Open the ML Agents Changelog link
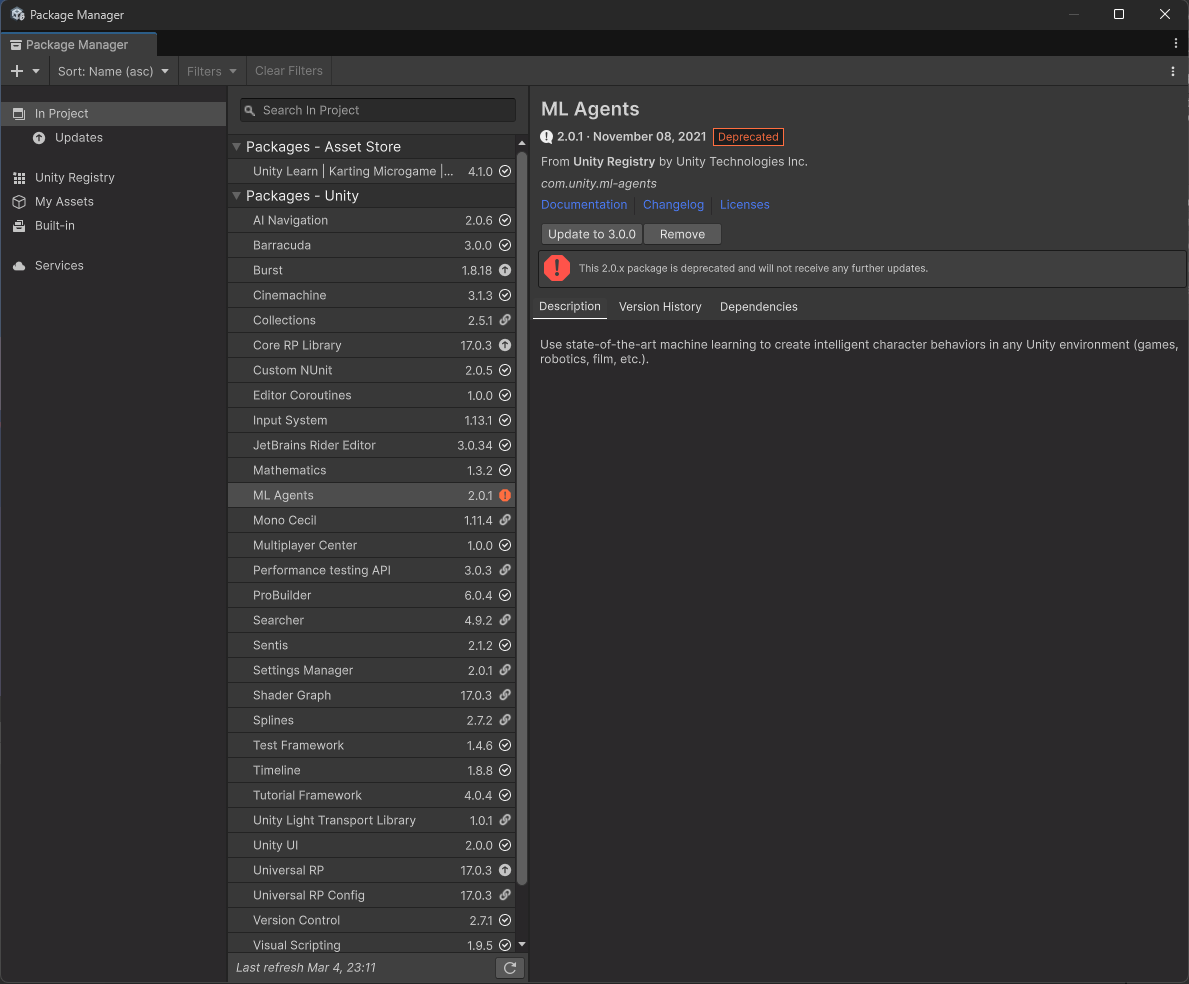1189x984 pixels. 673,205
